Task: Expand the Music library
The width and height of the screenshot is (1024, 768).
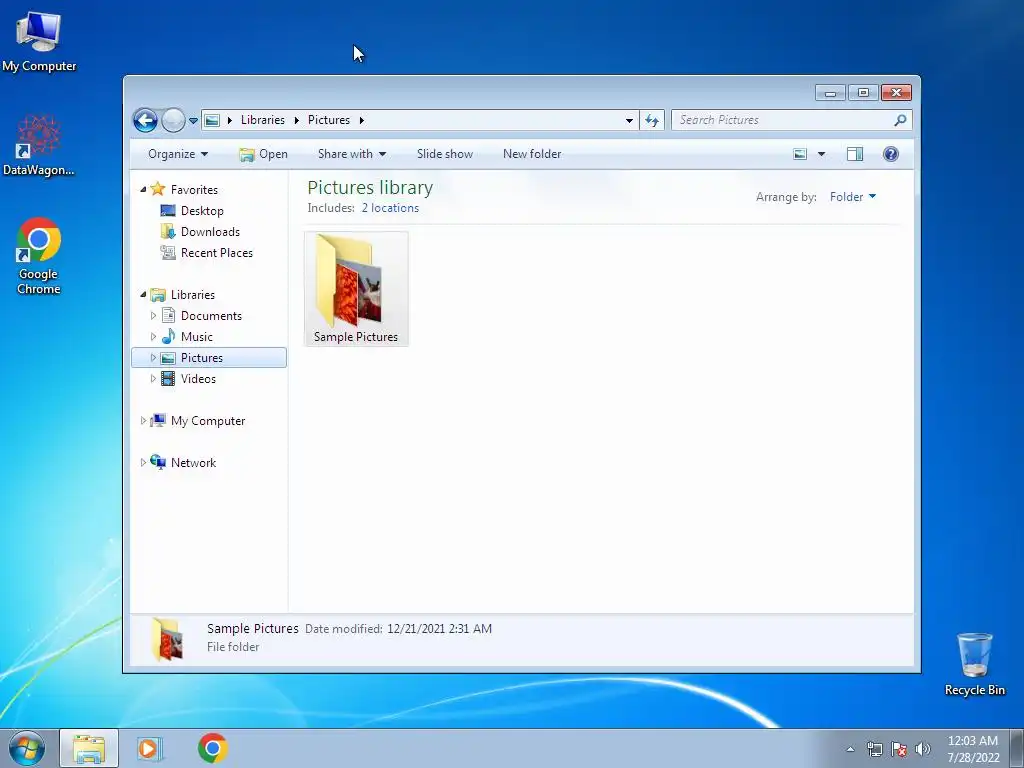Action: click(x=153, y=337)
